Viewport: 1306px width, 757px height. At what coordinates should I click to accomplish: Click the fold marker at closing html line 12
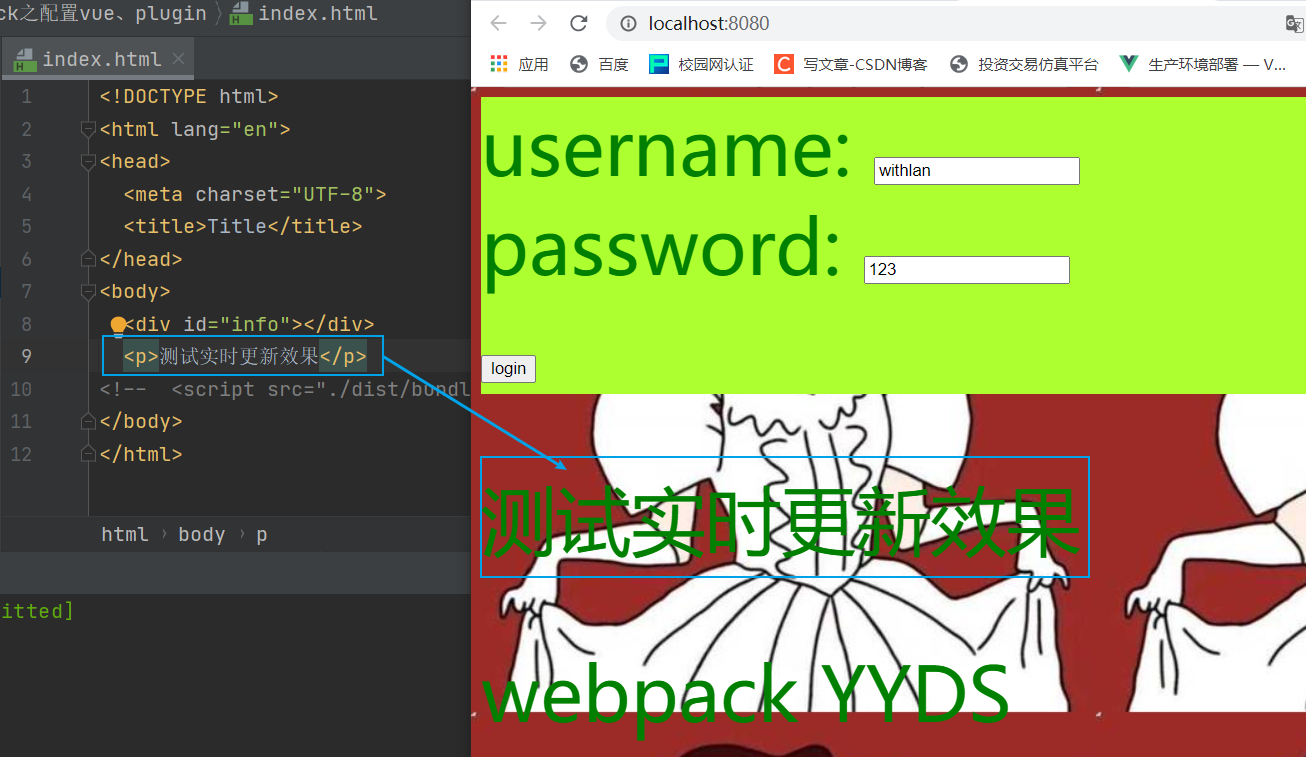click(x=88, y=454)
